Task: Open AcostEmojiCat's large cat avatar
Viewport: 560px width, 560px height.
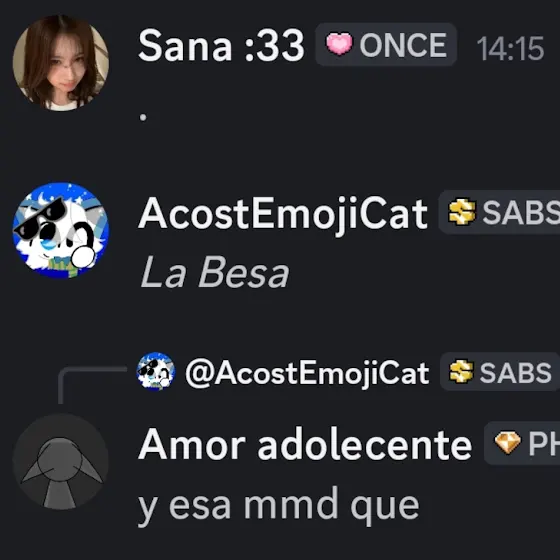Action: (61, 230)
